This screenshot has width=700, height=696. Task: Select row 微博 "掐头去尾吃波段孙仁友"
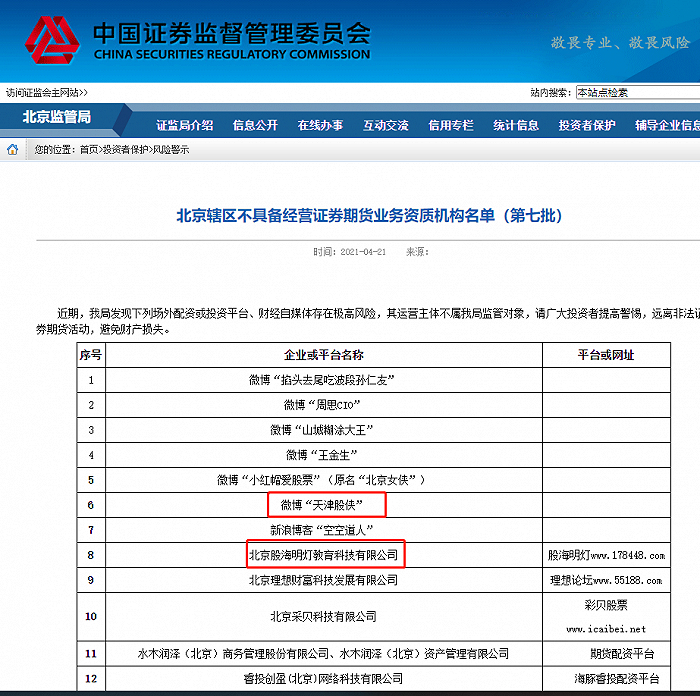pos(374,380)
